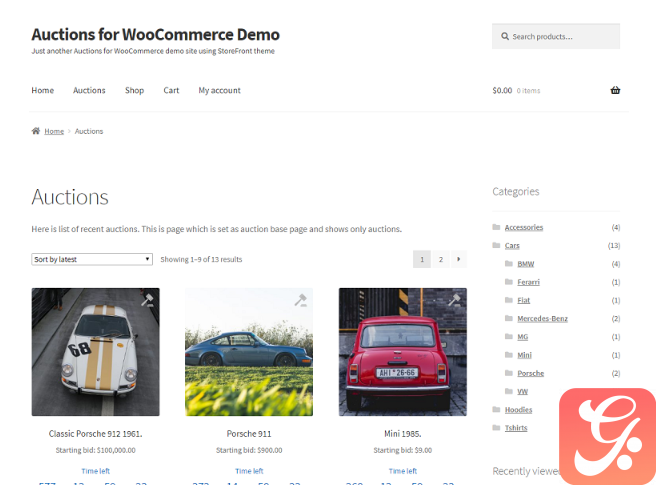The width and height of the screenshot is (656, 485).
Task: Click auction gavel icon on Mini 1985
Action: pos(454,300)
